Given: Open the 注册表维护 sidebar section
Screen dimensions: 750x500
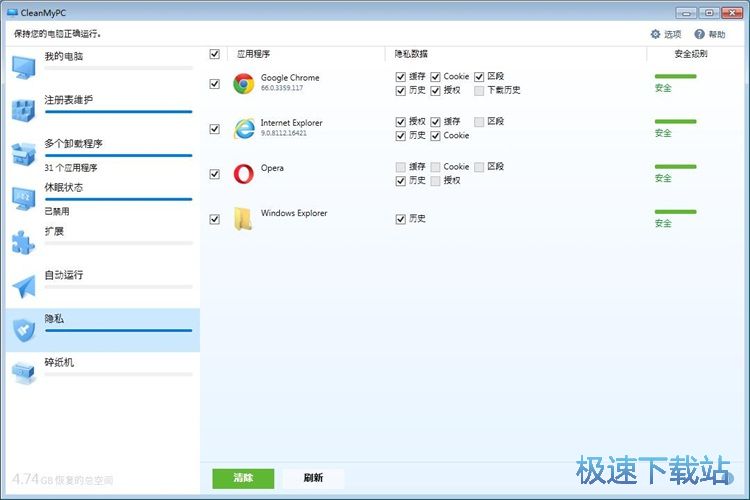Looking at the screenshot, I should (x=103, y=111).
